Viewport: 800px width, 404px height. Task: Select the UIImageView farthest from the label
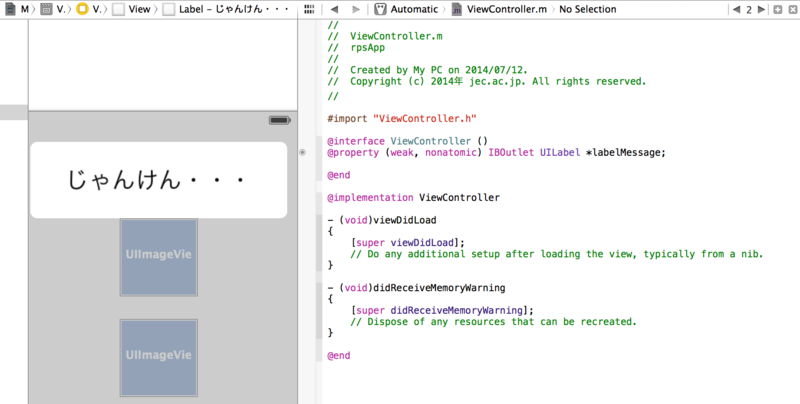coord(159,358)
